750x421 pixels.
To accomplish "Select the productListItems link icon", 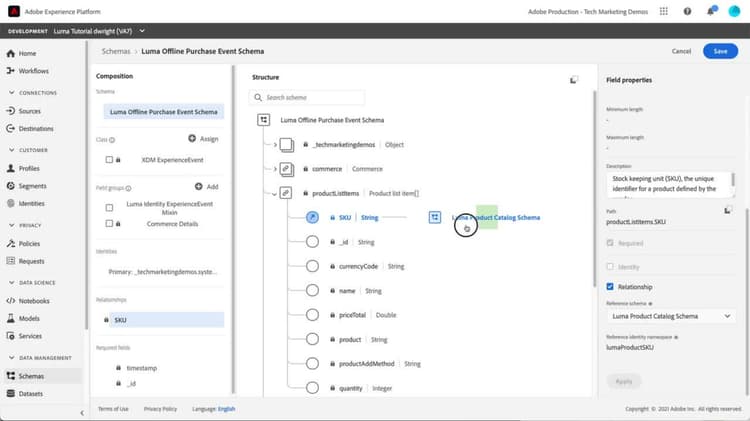I will [286, 193].
